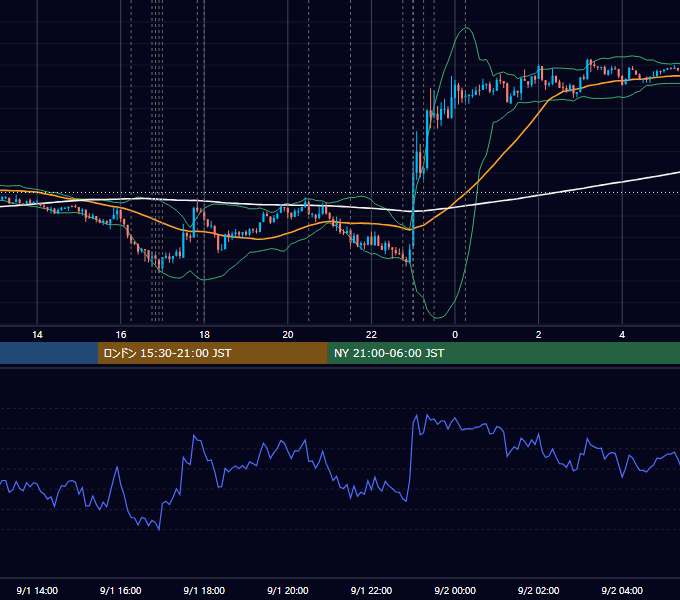This screenshot has width=680, height=600.
Task: Click the 16 hour label on price chart axis
Action: pos(121,335)
